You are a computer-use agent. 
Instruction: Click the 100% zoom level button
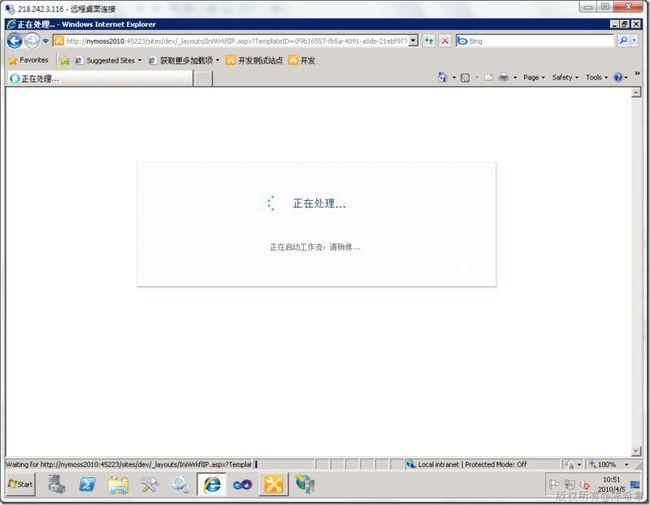[603, 464]
